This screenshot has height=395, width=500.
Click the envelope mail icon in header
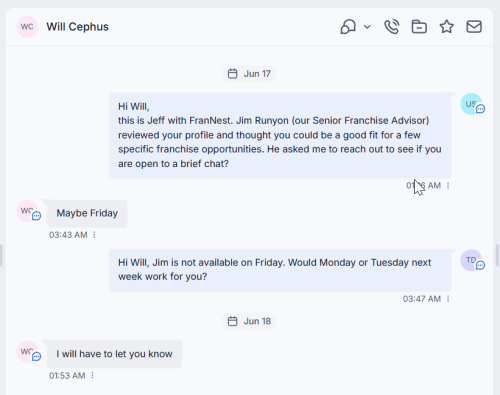coord(474,27)
